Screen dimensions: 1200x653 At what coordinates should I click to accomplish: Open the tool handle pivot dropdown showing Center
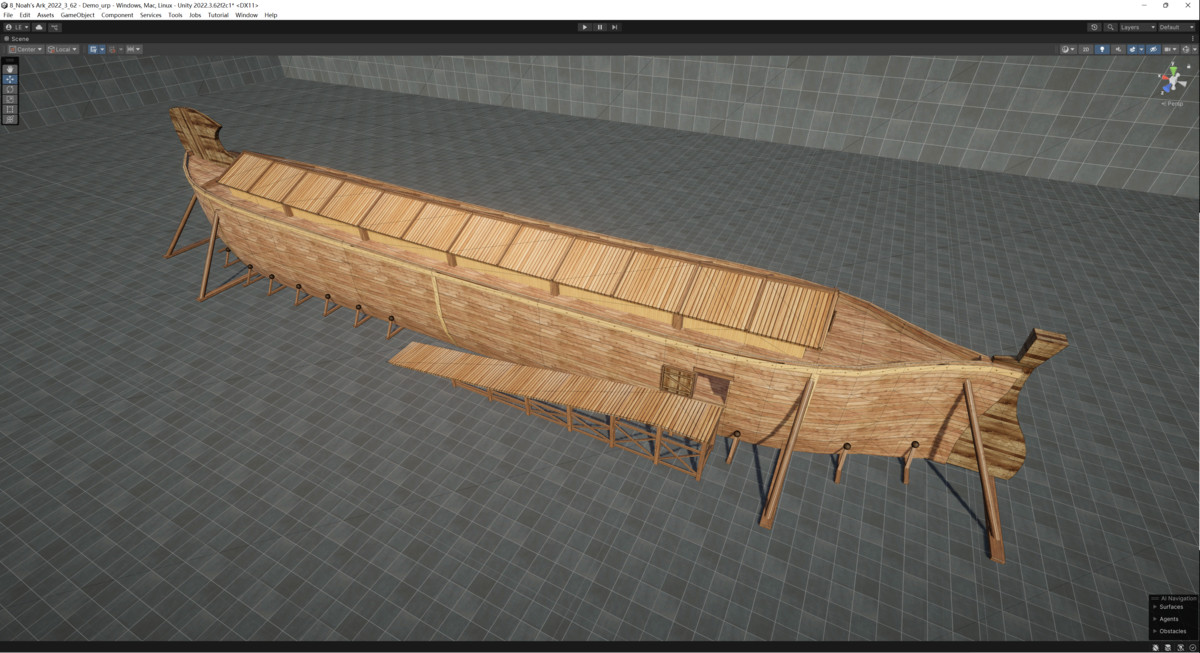[x=28, y=49]
